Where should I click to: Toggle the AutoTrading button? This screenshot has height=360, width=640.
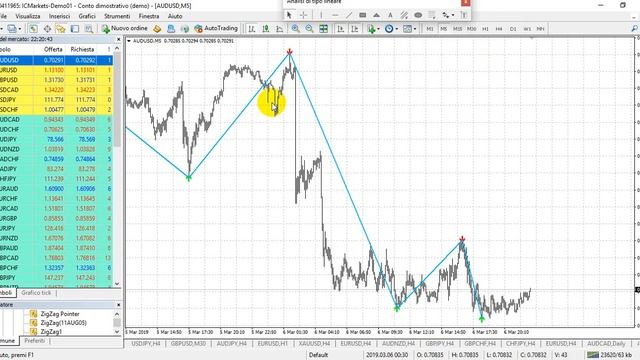(x=216, y=28)
